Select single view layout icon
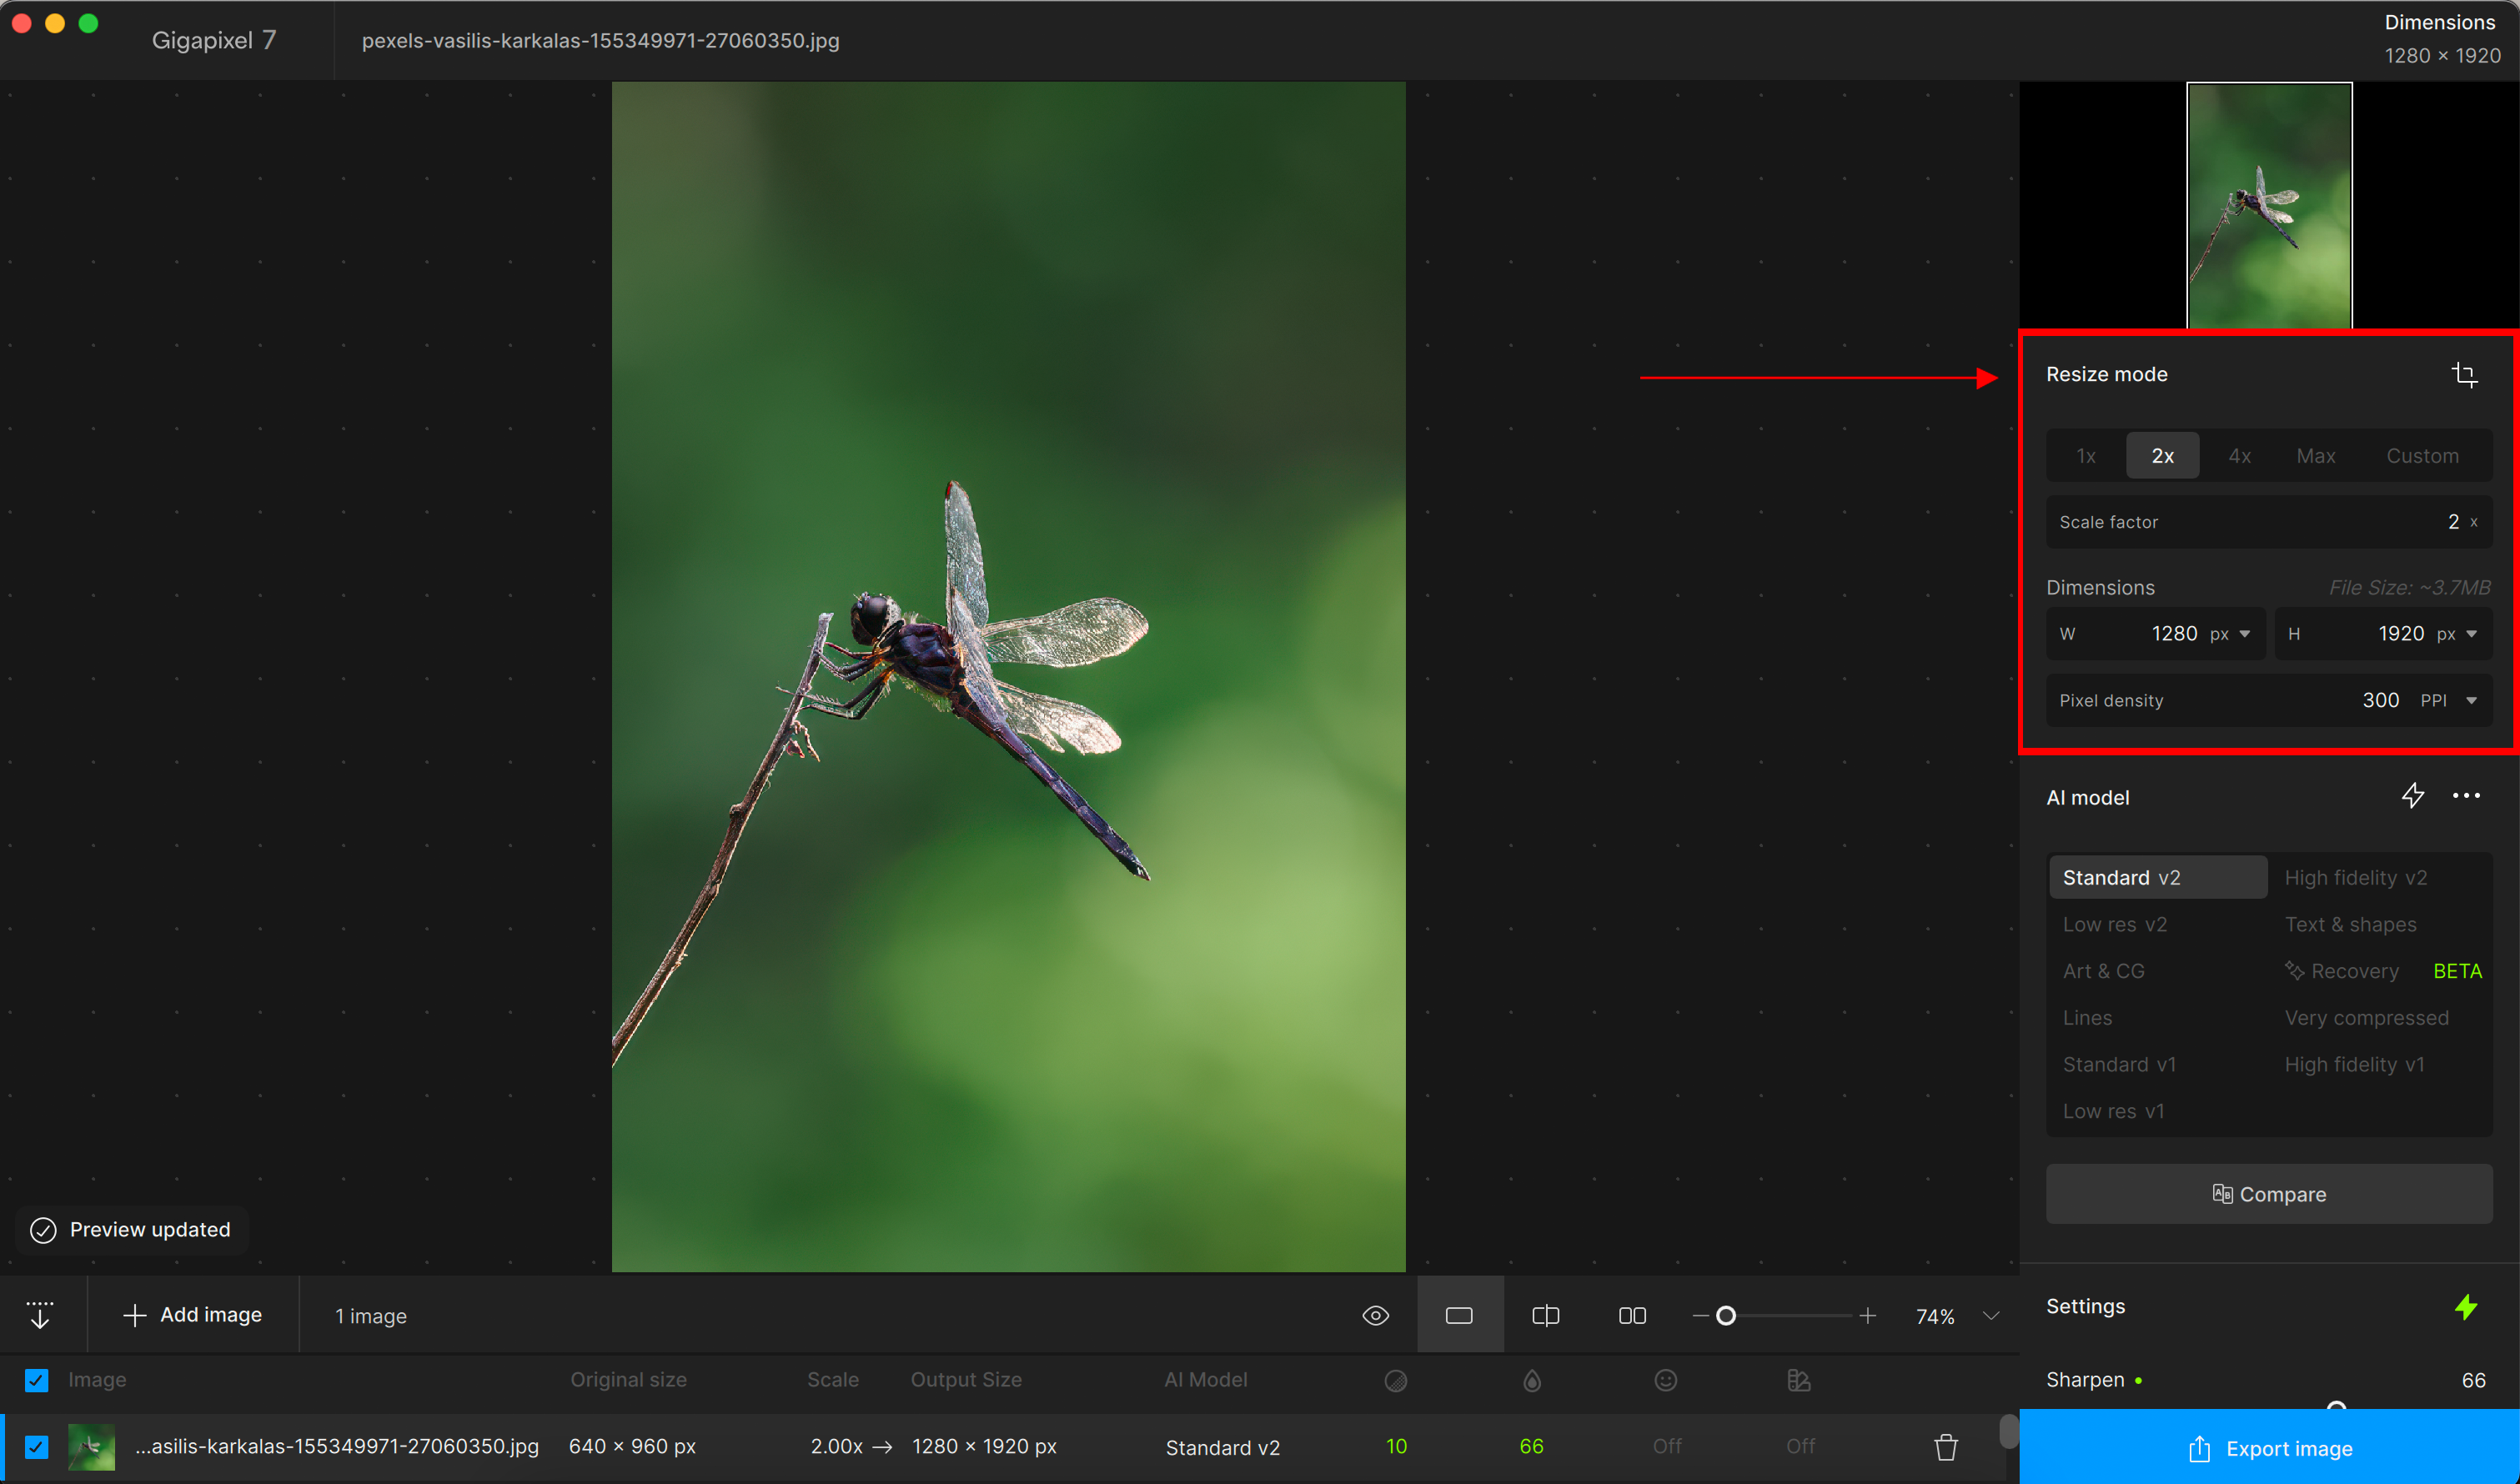The width and height of the screenshot is (2520, 1484). [x=1459, y=1316]
